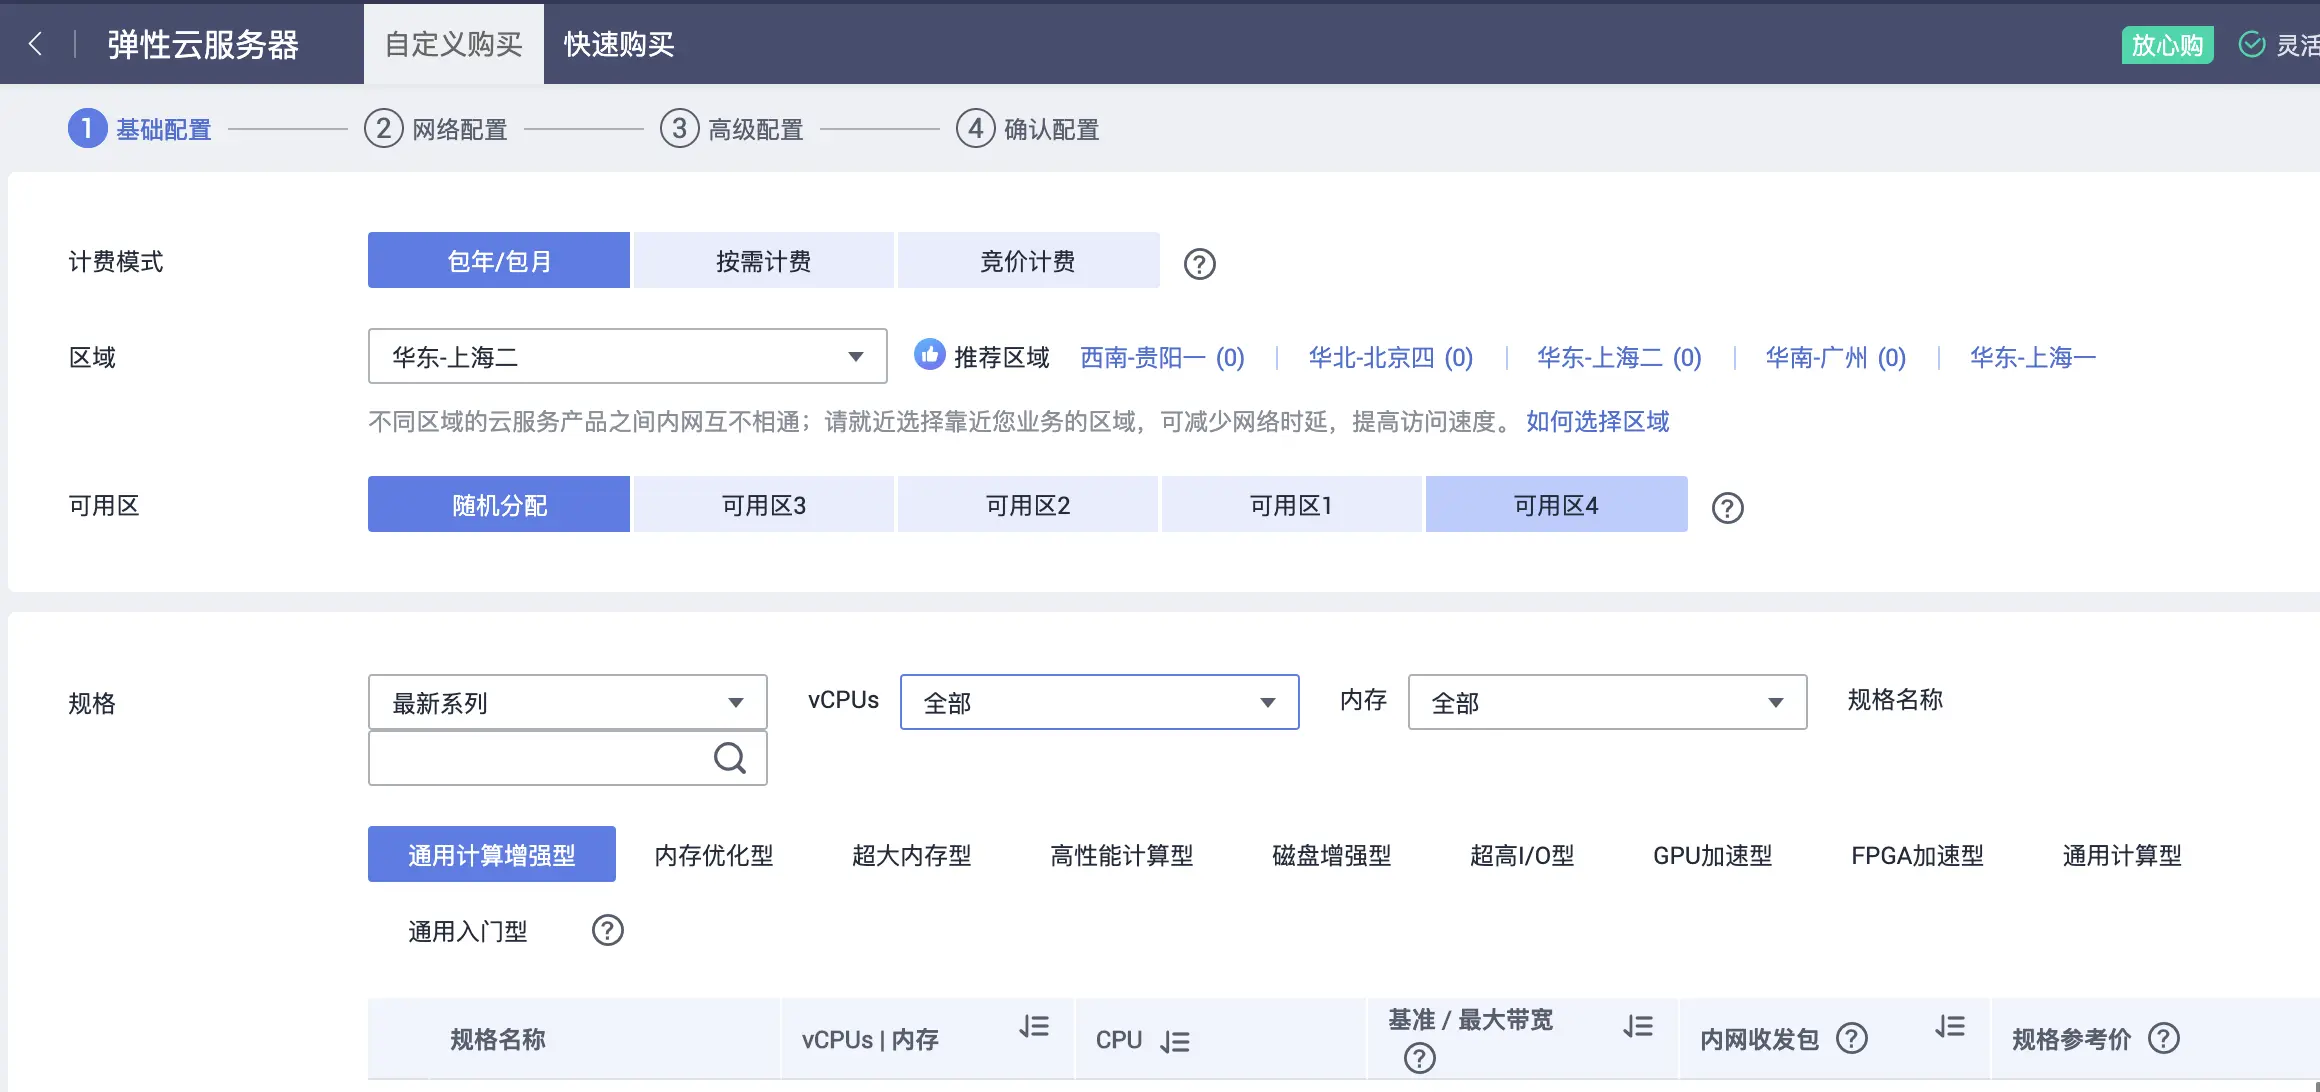
Task: Click the help icon in 内网收发包 header
Action: click(1855, 1038)
